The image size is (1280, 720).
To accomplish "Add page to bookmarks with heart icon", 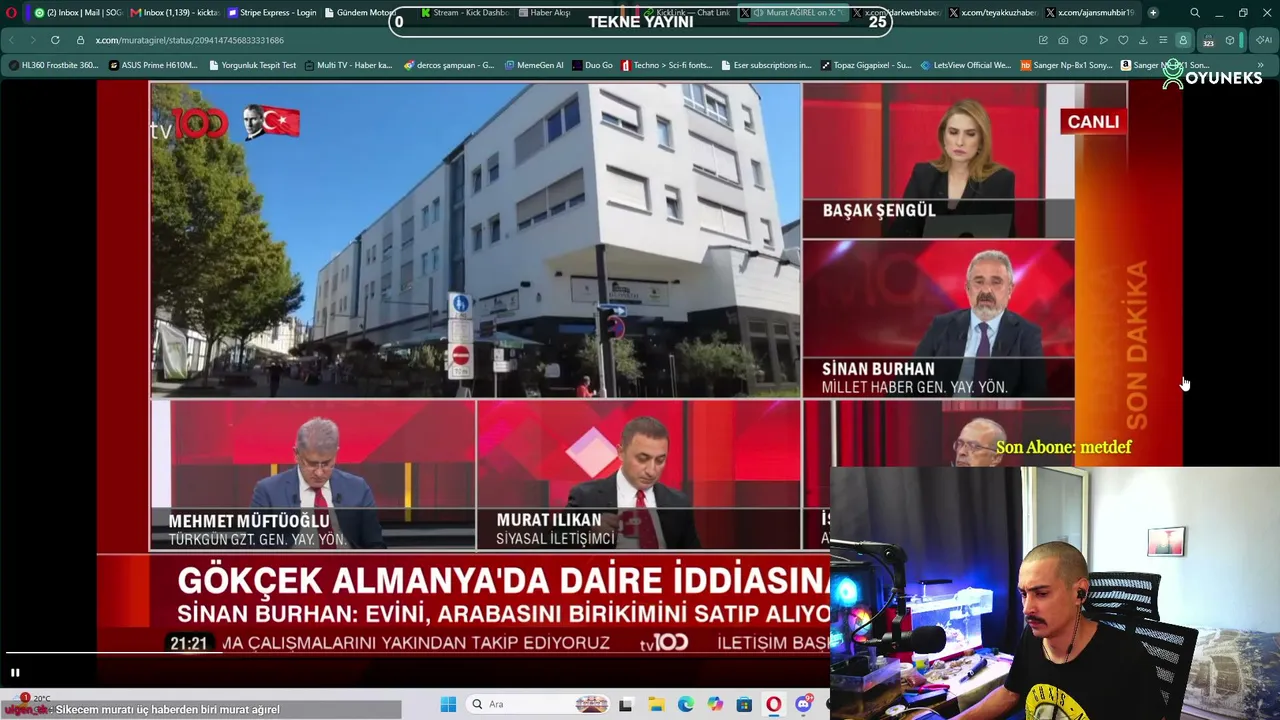I will (1123, 40).
